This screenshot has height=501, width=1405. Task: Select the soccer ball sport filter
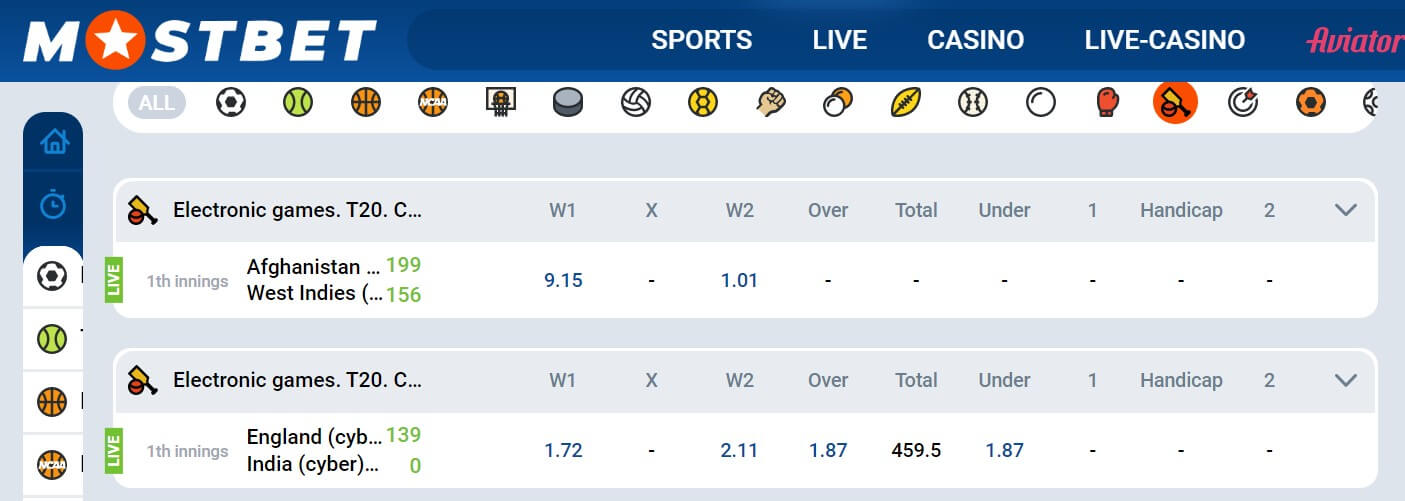[x=231, y=102]
